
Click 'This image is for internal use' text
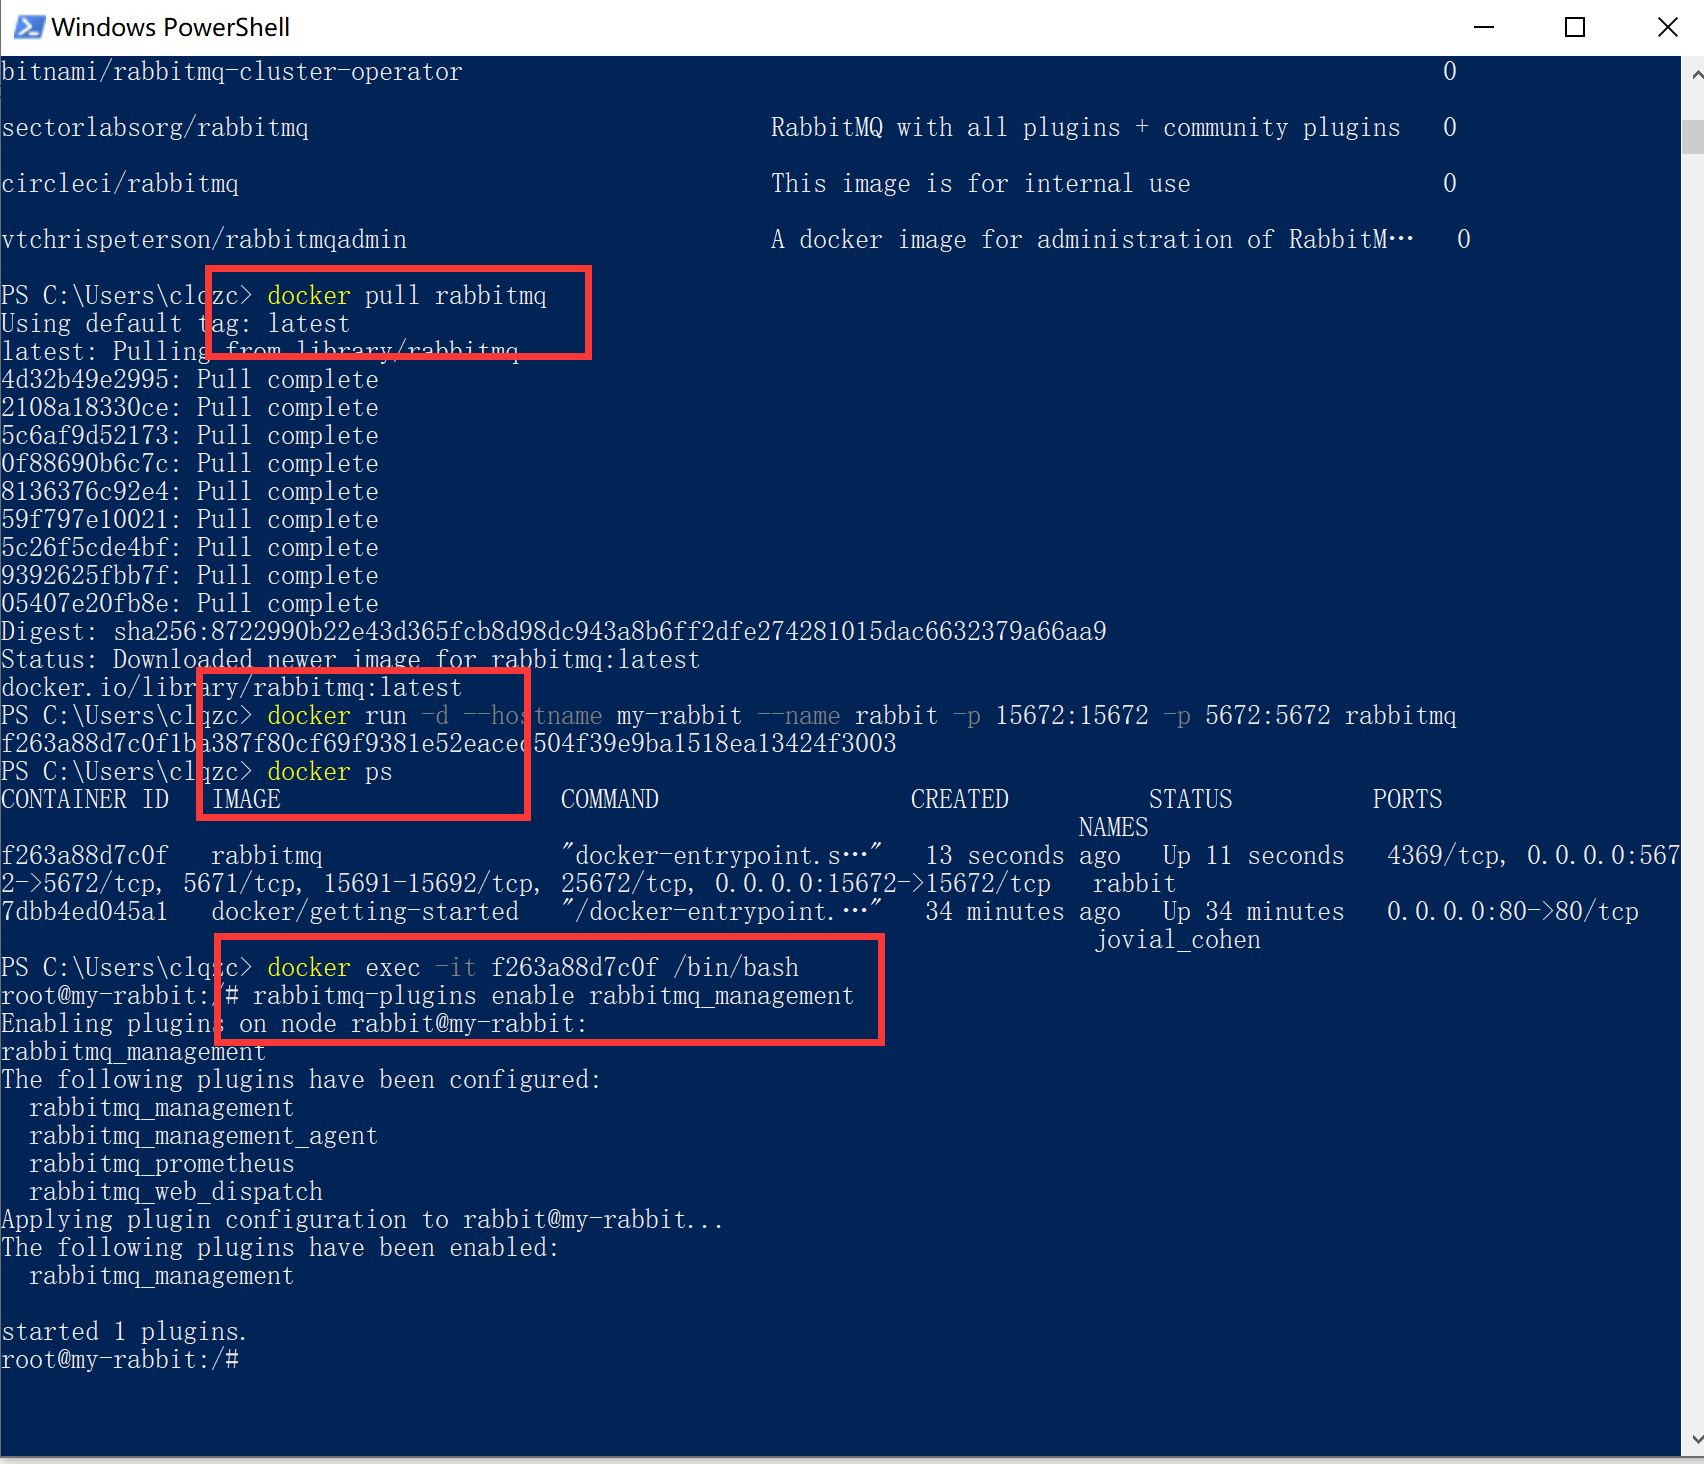(981, 184)
